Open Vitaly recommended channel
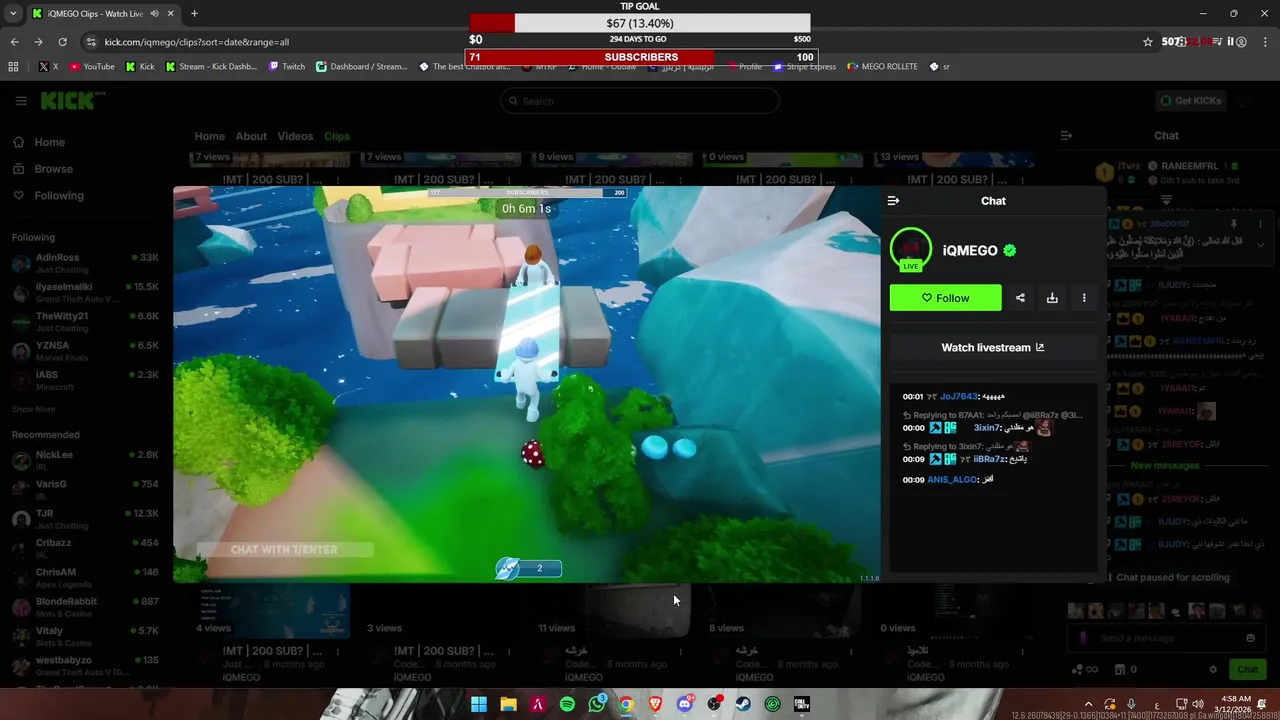 [x=85, y=637]
